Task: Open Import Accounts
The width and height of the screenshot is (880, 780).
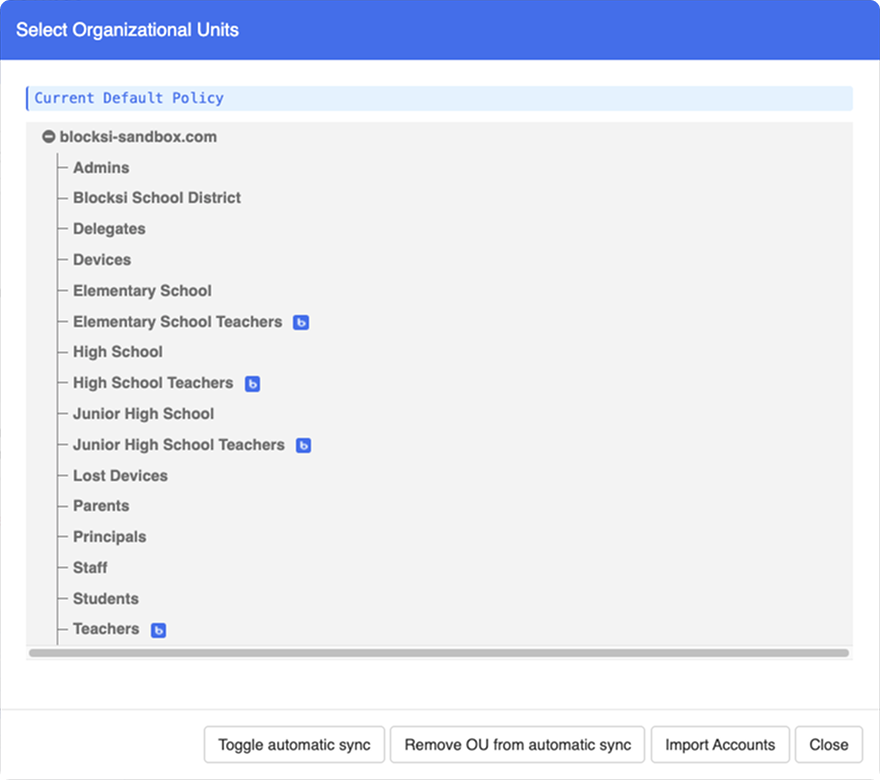Action: (x=720, y=745)
